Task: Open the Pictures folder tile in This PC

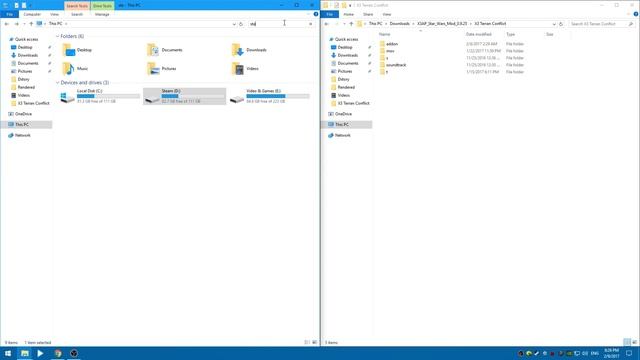Action: coord(162,69)
